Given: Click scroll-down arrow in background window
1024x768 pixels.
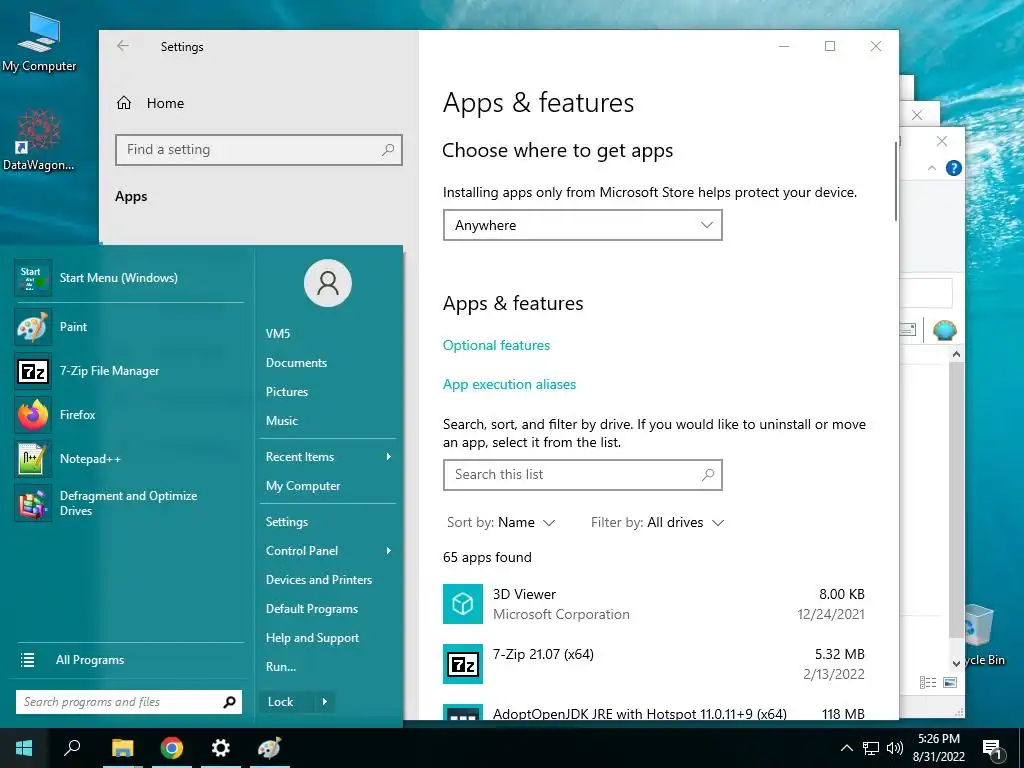Looking at the screenshot, I should pos(956,663).
